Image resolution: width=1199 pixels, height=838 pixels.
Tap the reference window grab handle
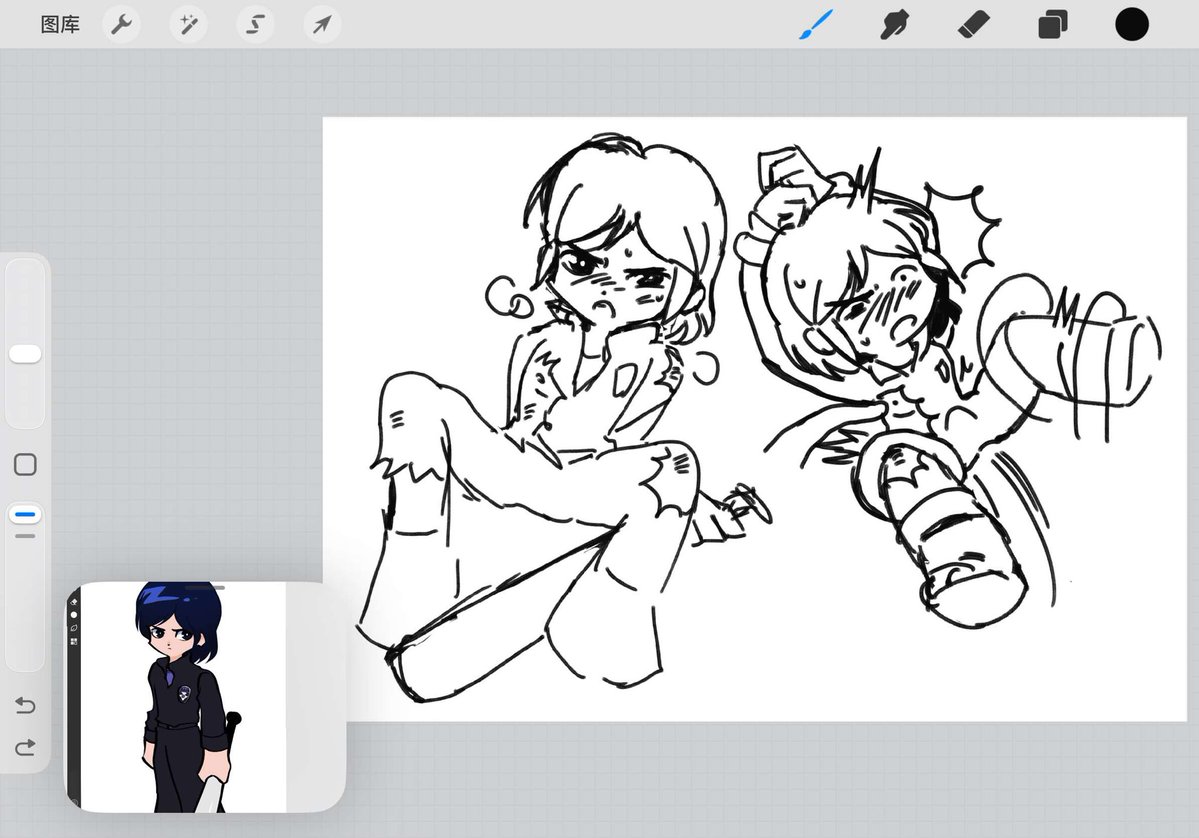pos(205,587)
